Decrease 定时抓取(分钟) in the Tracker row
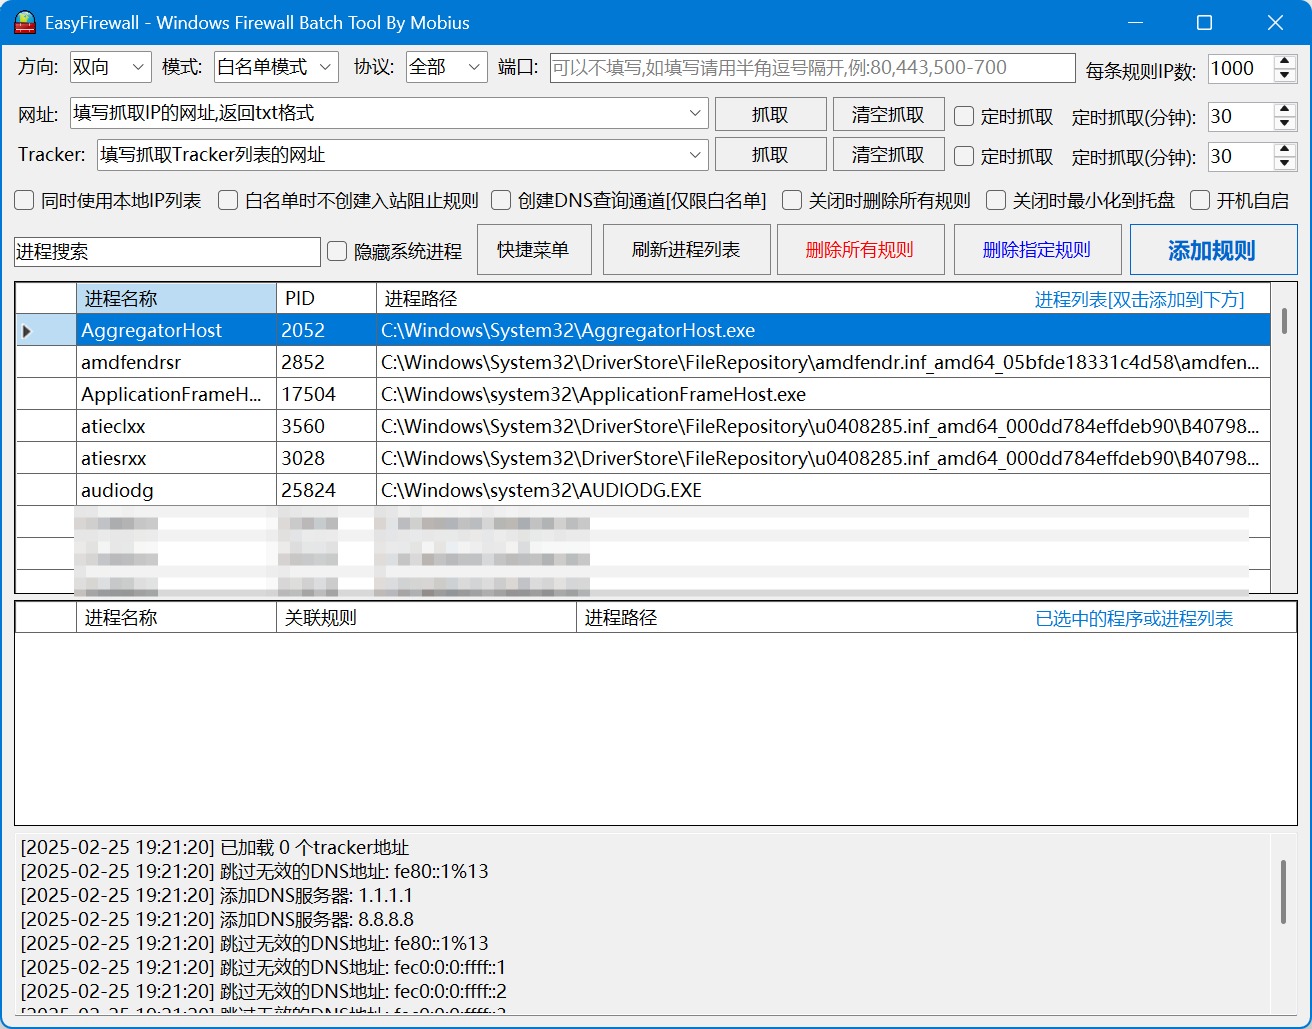Screen dimensions: 1312x1029 [x=1285, y=163]
